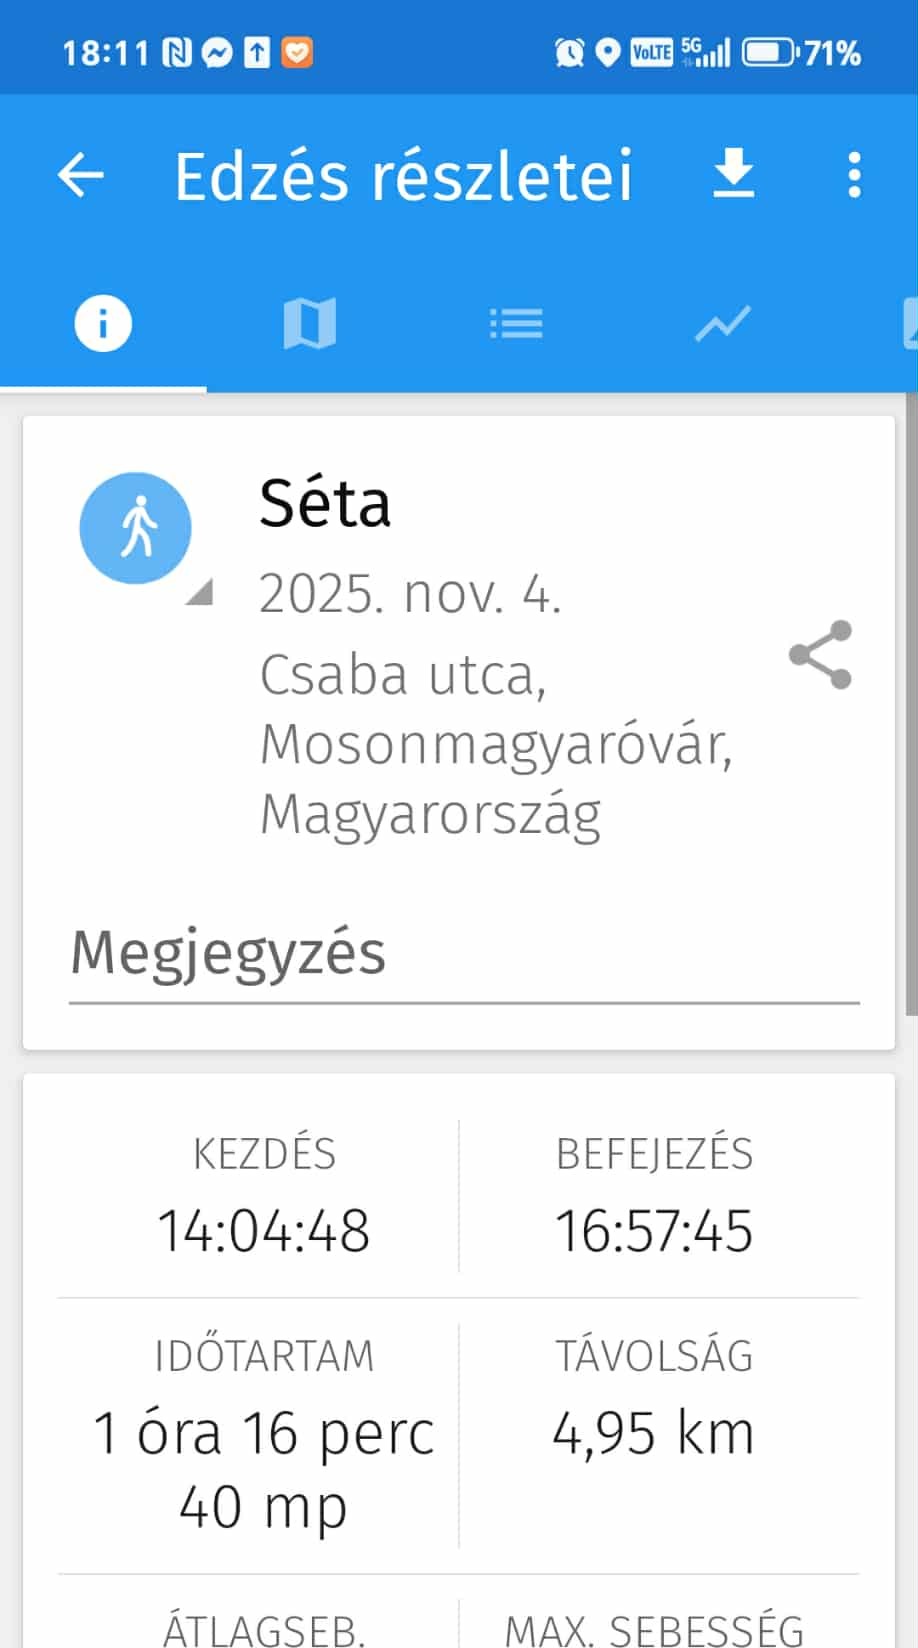Tap the Időtartam duration value
Image resolution: width=918 pixels, height=1648 pixels.
coord(264,1469)
